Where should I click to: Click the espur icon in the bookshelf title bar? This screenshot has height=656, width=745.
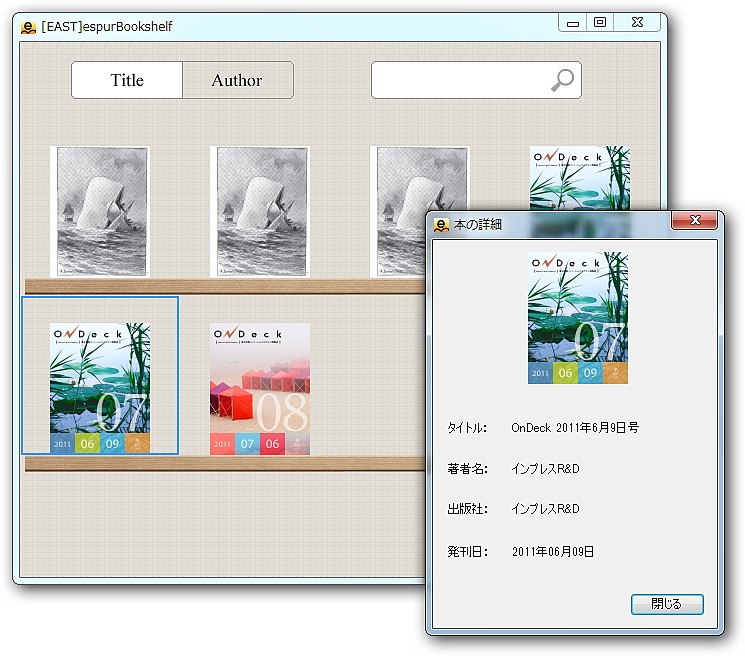(29, 27)
